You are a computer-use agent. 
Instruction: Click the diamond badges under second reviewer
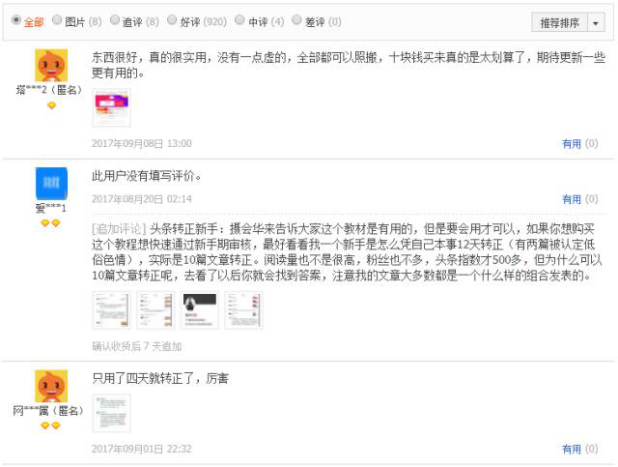50,223
